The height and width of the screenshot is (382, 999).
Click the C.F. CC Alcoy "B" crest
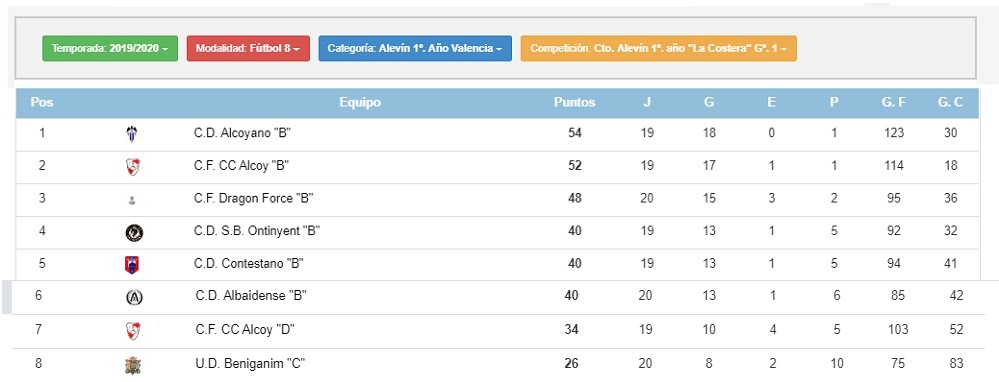tap(133, 167)
